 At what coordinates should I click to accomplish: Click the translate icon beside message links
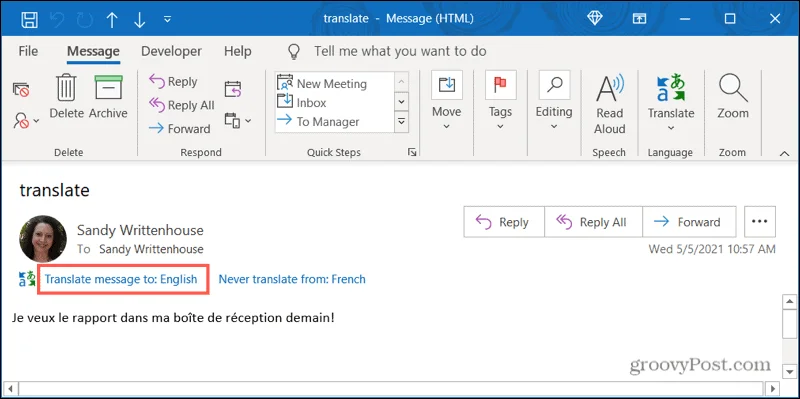(x=27, y=279)
